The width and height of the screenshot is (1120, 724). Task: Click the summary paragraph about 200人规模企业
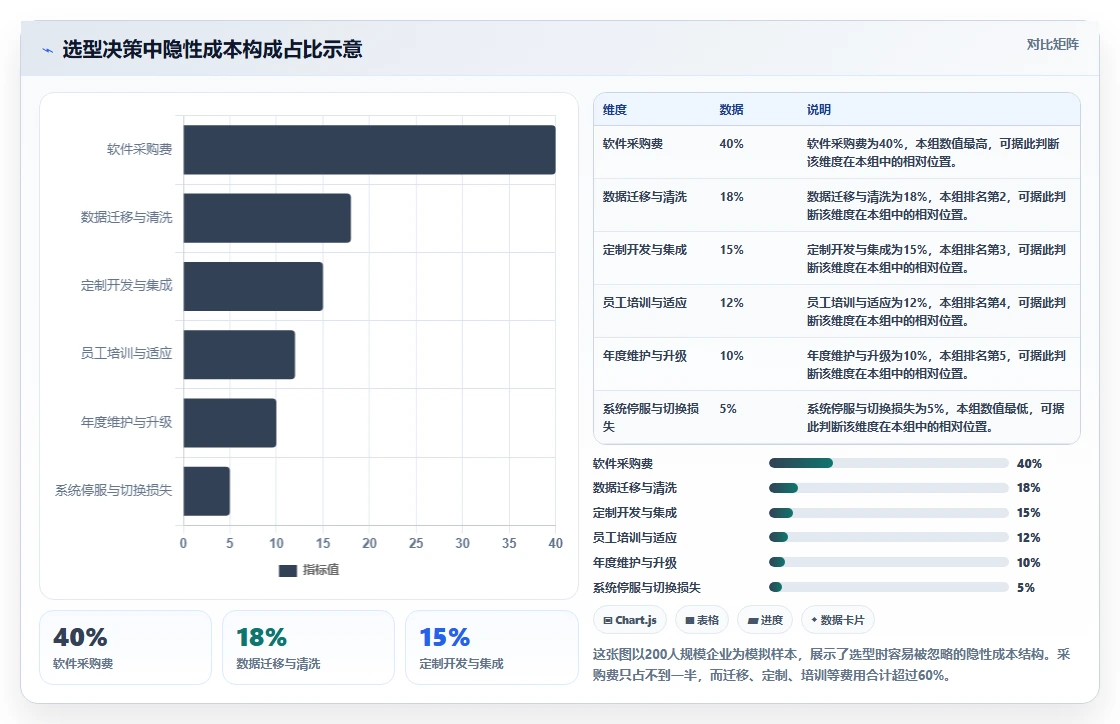click(x=831, y=665)
